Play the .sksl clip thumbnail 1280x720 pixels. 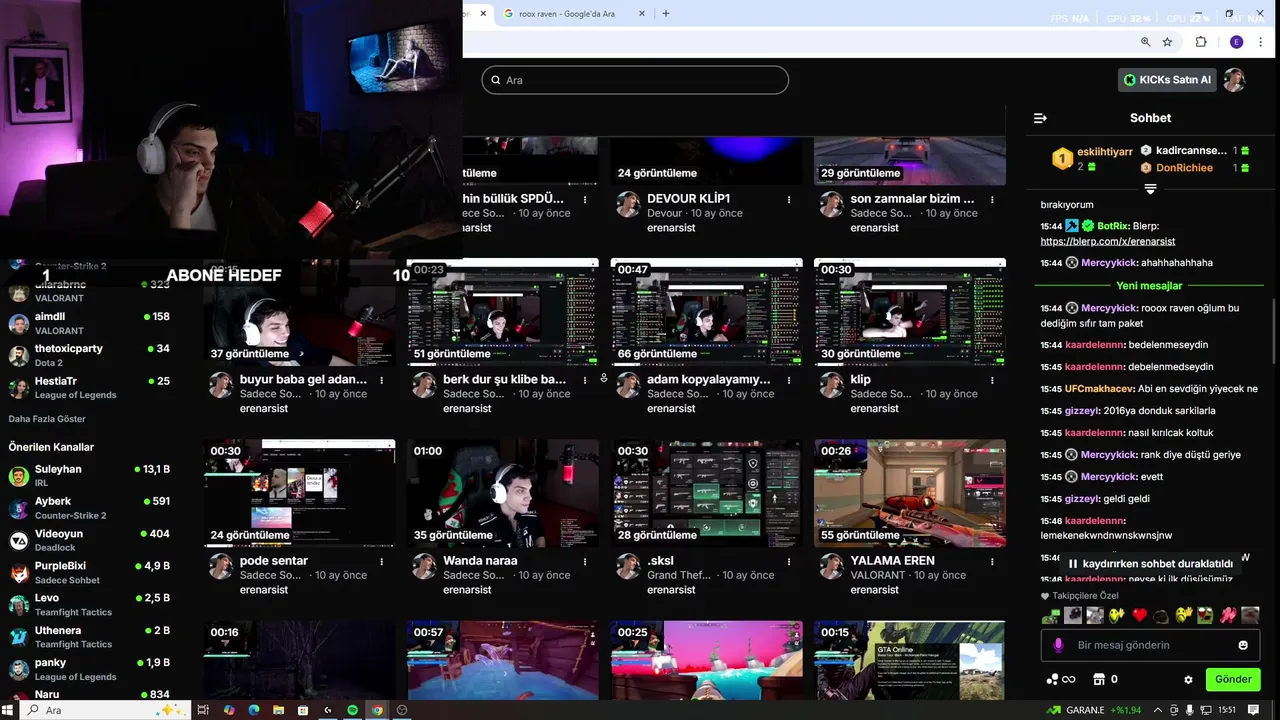coord(706,493)
